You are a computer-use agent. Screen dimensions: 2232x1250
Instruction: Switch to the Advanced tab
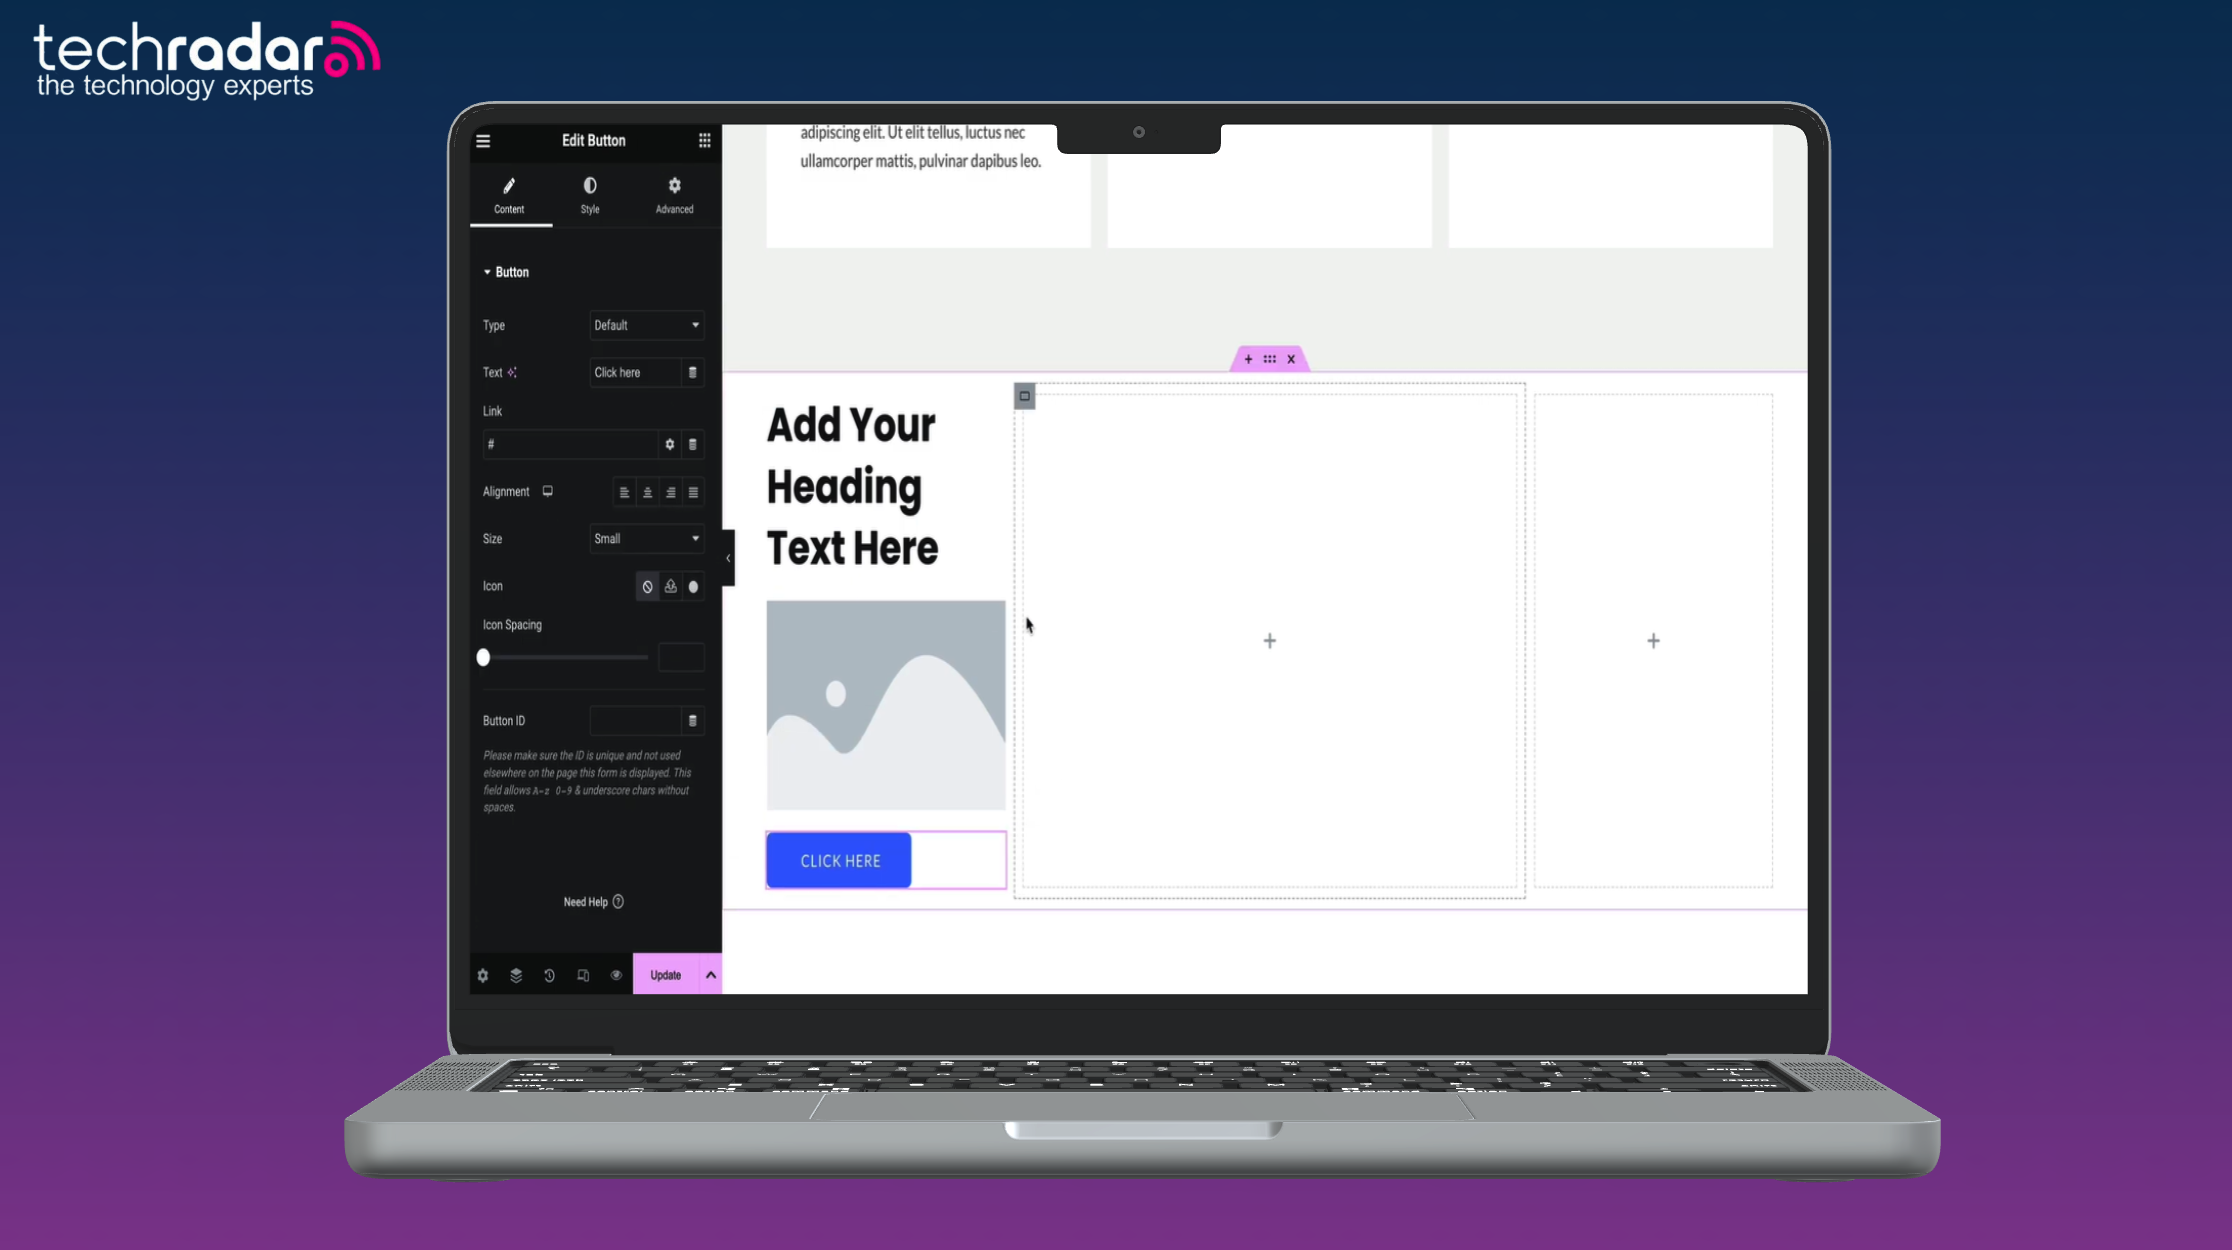(x=673, y=194)
